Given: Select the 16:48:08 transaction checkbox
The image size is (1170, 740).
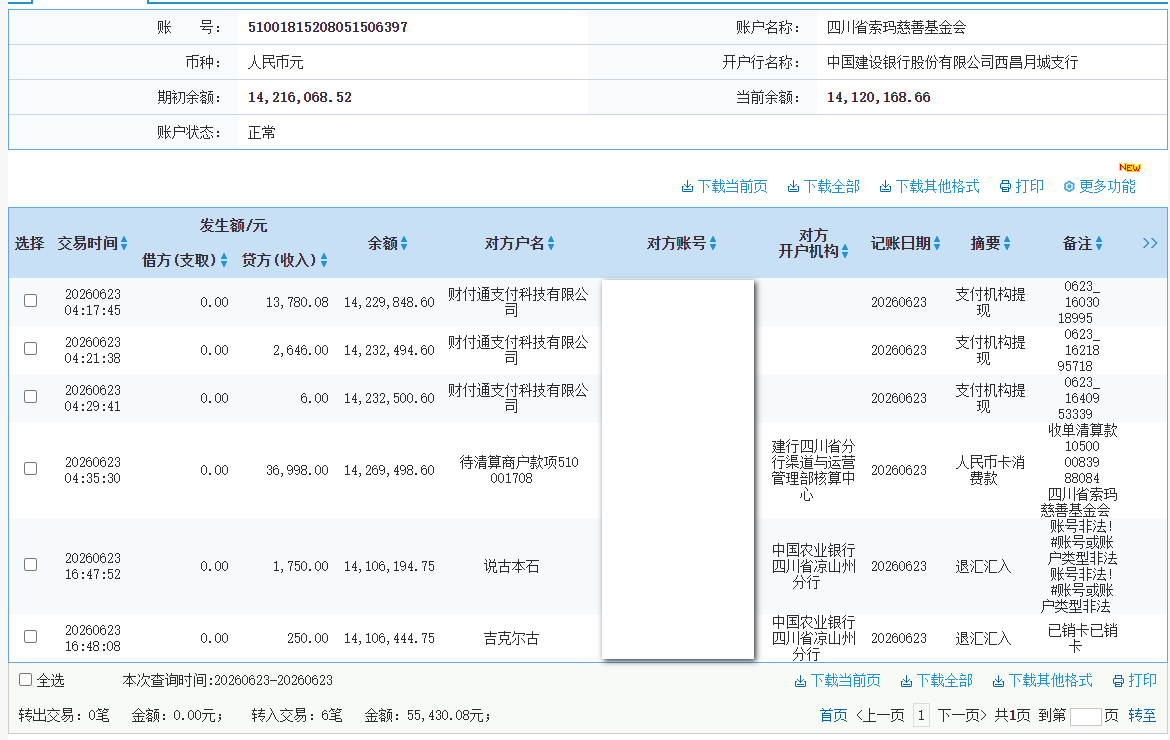Looking at the screenshot, I should click(31, 636).
